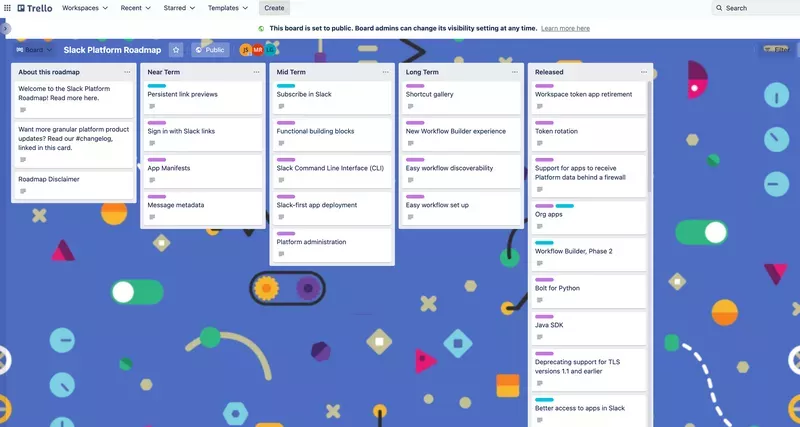Image resolution: width=800 pixels, height=427 pixels.
Task: Click description icon on Persistent link previews card
Action: 152,106
